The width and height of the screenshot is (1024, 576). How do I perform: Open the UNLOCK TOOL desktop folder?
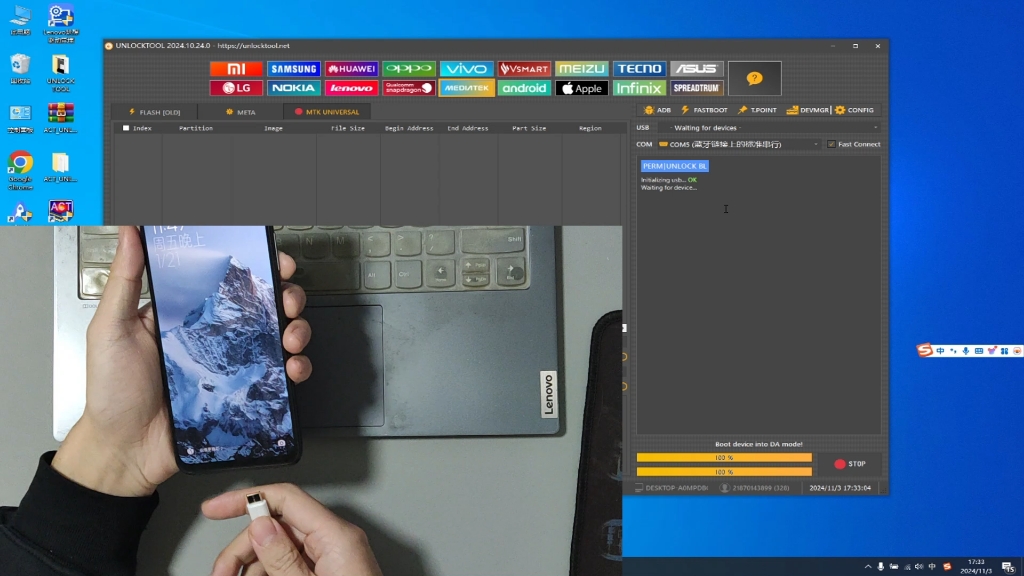coord(61,73)
